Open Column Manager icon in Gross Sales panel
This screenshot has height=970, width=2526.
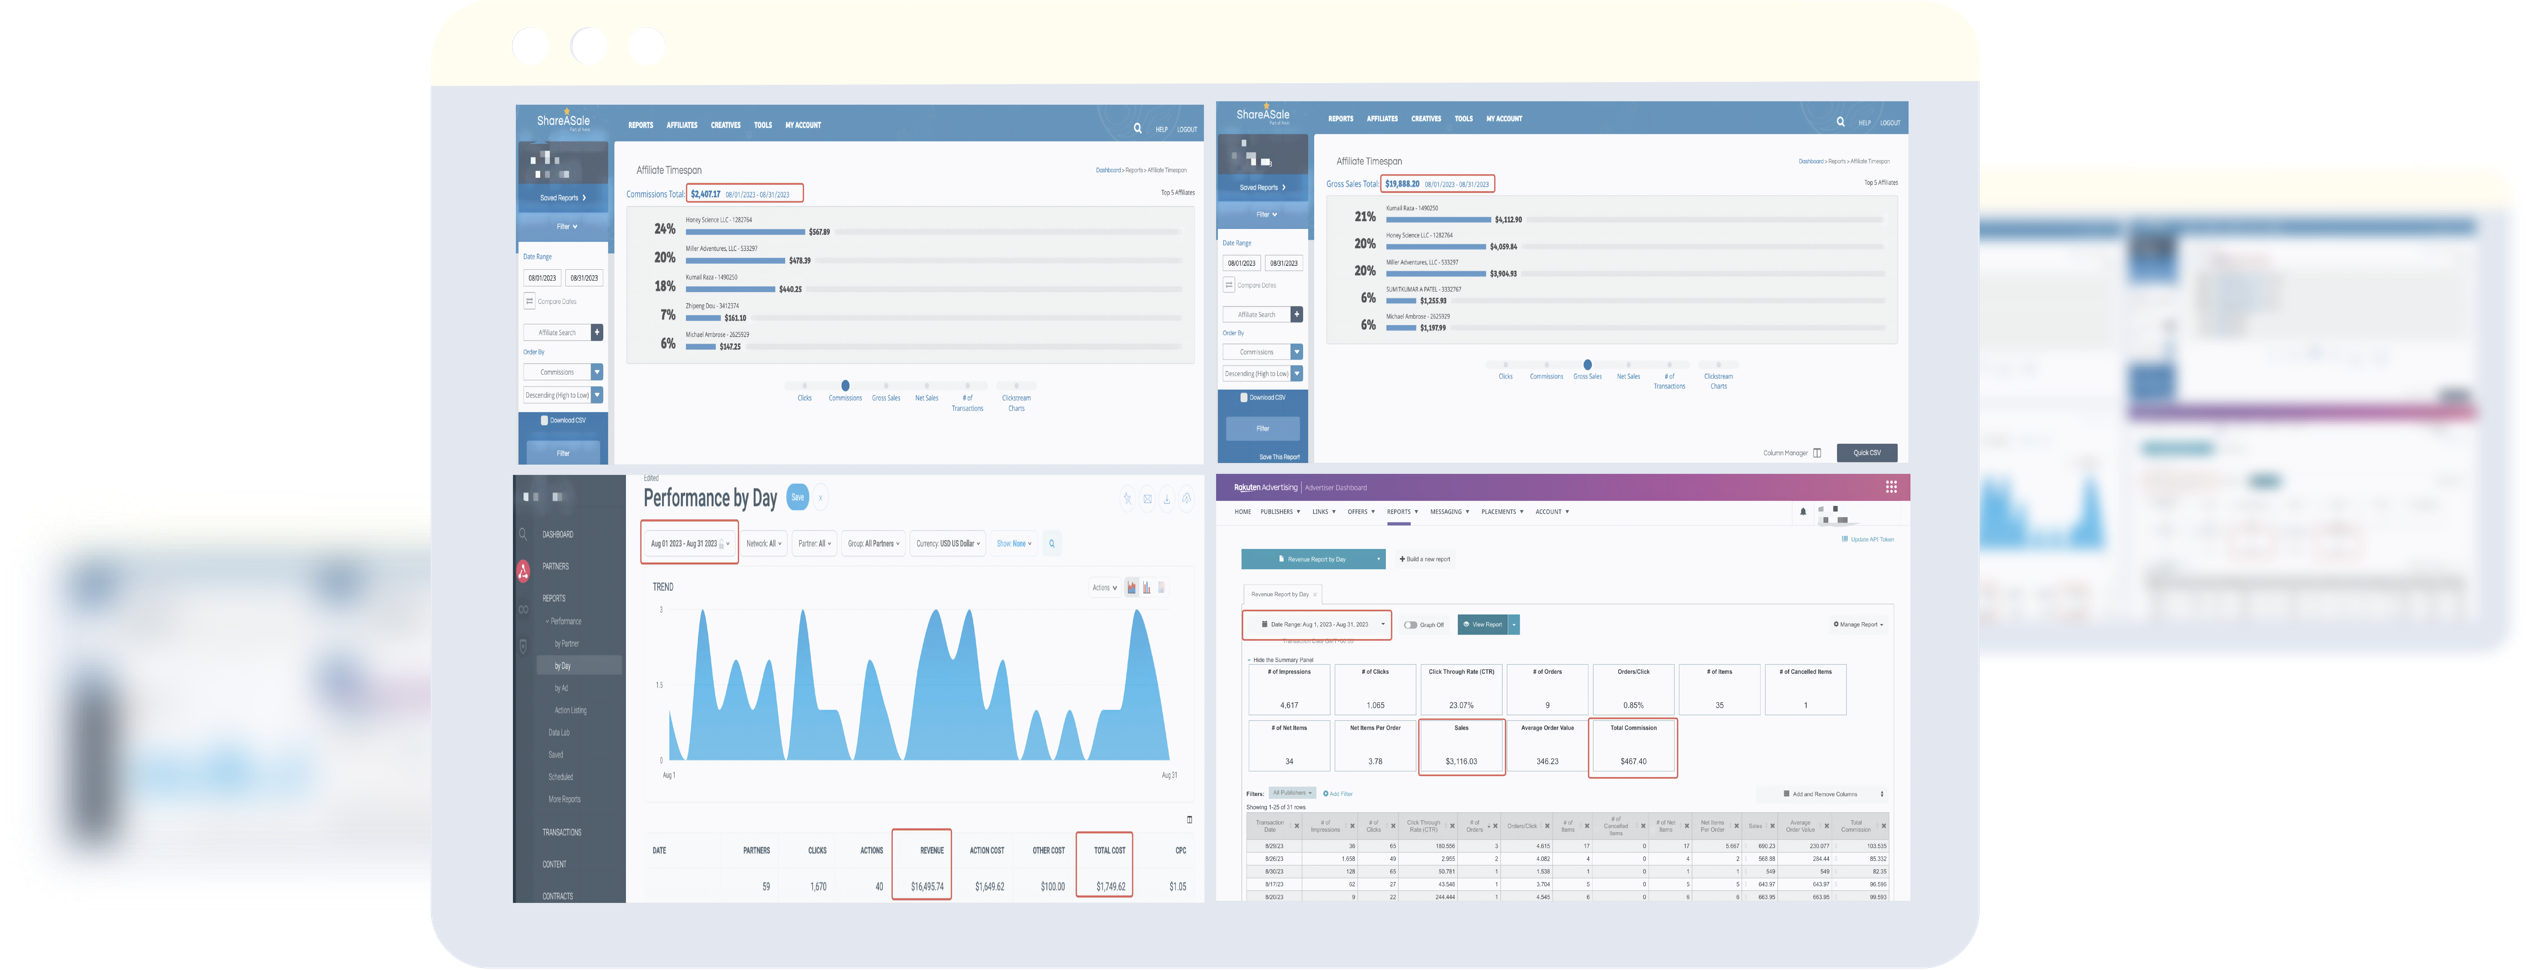coord(1817,453)
